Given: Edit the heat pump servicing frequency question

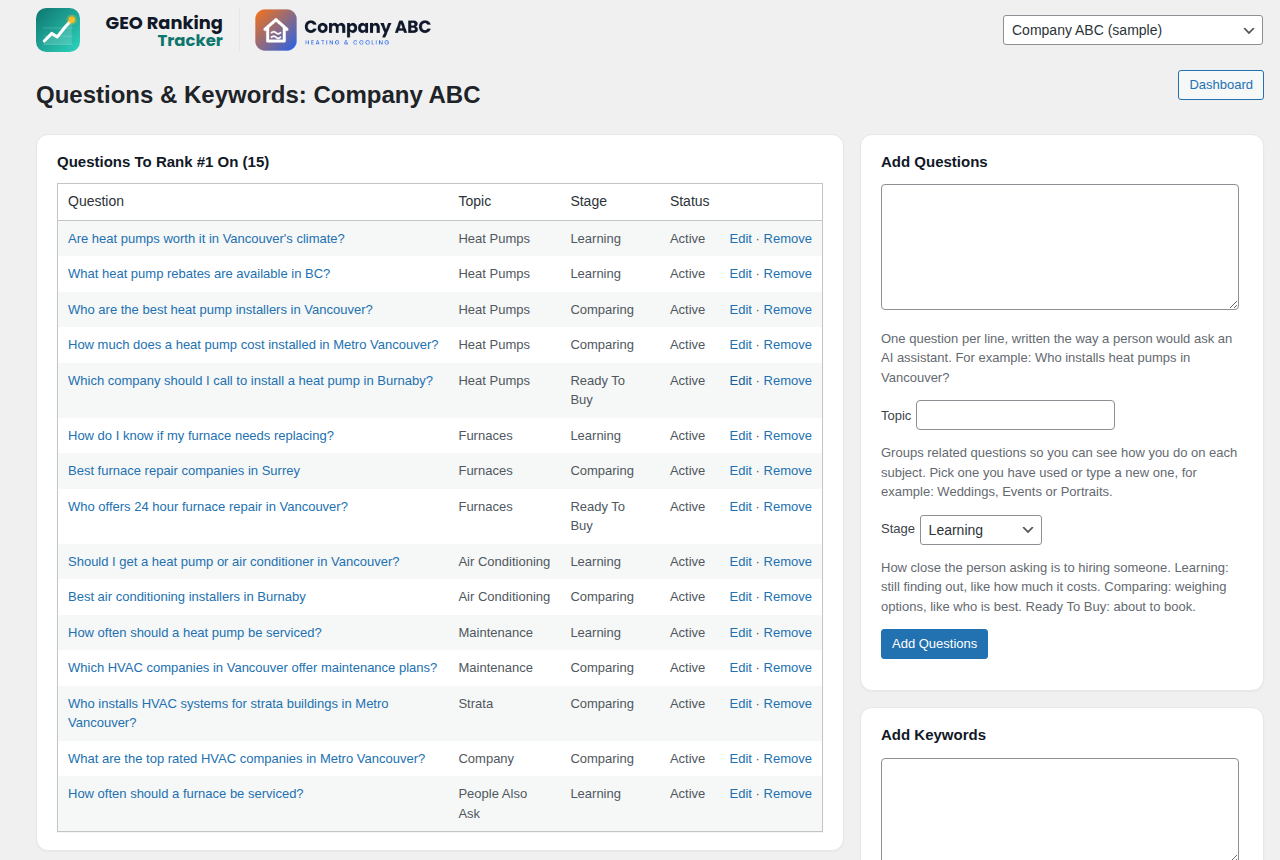Looking at the screenshot, I should (741, 633).
